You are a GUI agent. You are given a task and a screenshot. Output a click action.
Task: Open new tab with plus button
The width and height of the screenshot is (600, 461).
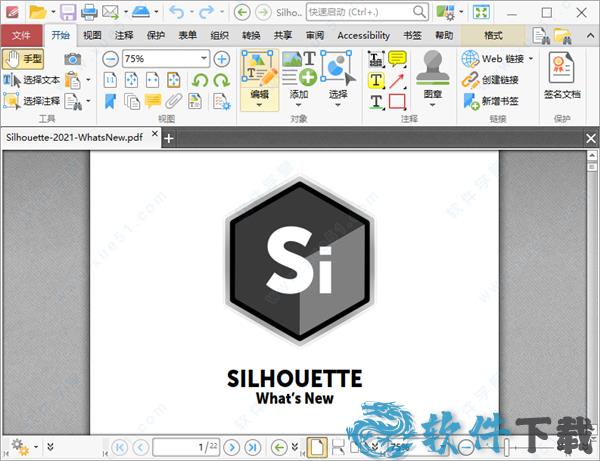click(169, 138)
